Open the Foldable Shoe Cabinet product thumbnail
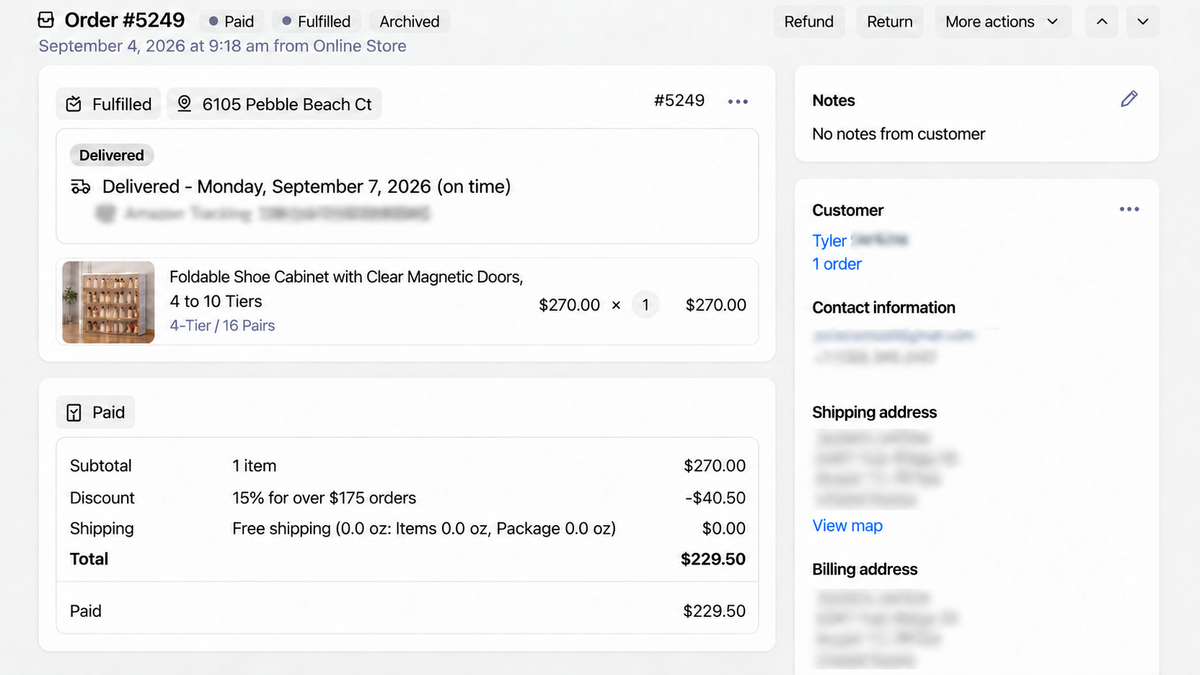 coord(108,303)
